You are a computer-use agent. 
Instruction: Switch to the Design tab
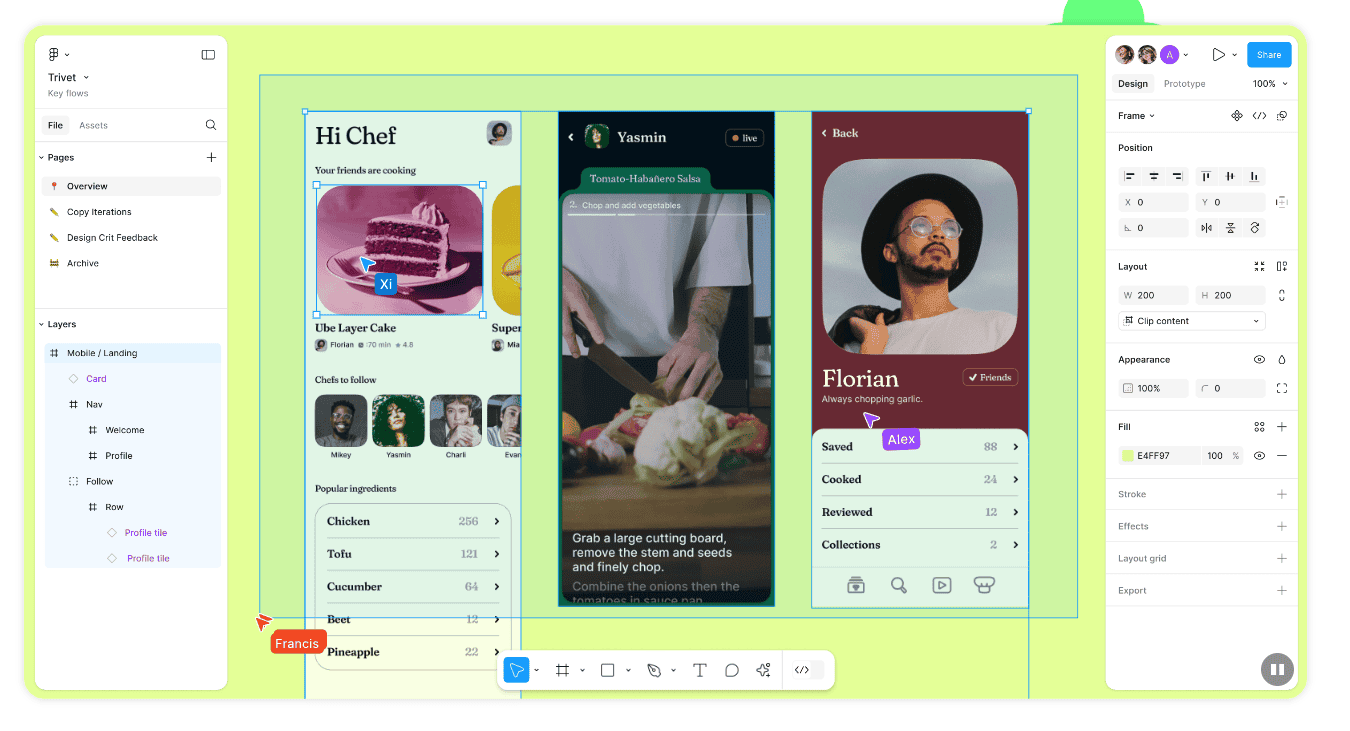point(1133,84)
